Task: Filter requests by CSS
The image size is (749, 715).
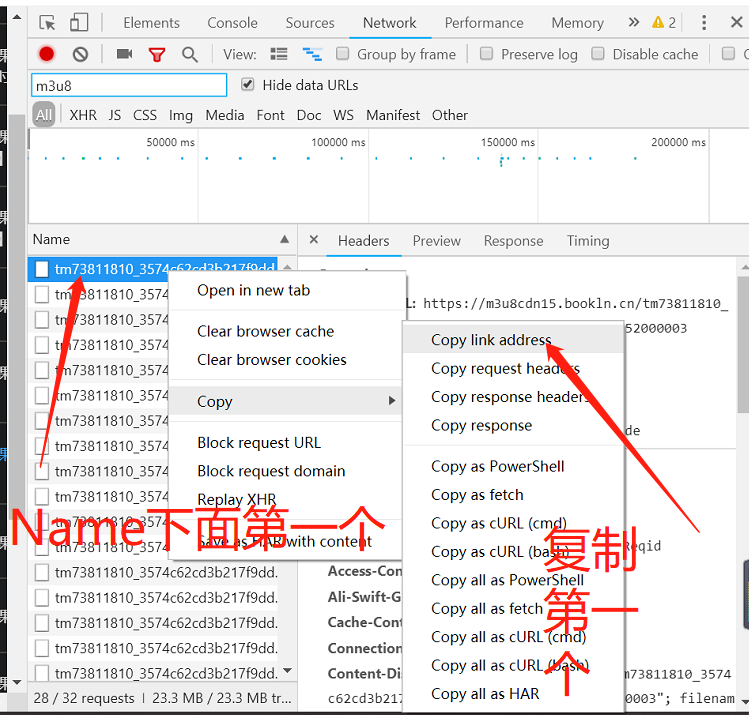Action: pyautogui.click(x=145, y=115)
